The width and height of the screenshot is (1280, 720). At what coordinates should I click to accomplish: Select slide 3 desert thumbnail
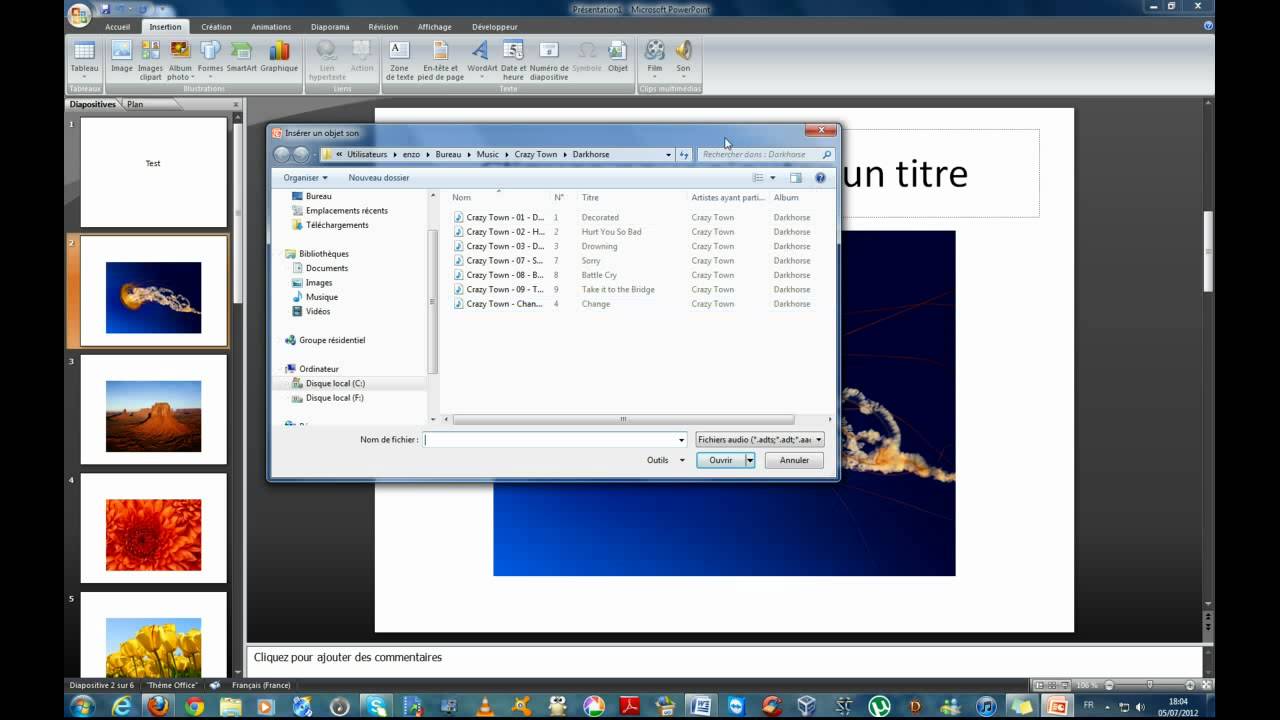pyautogui.click(x=154, y=410)
